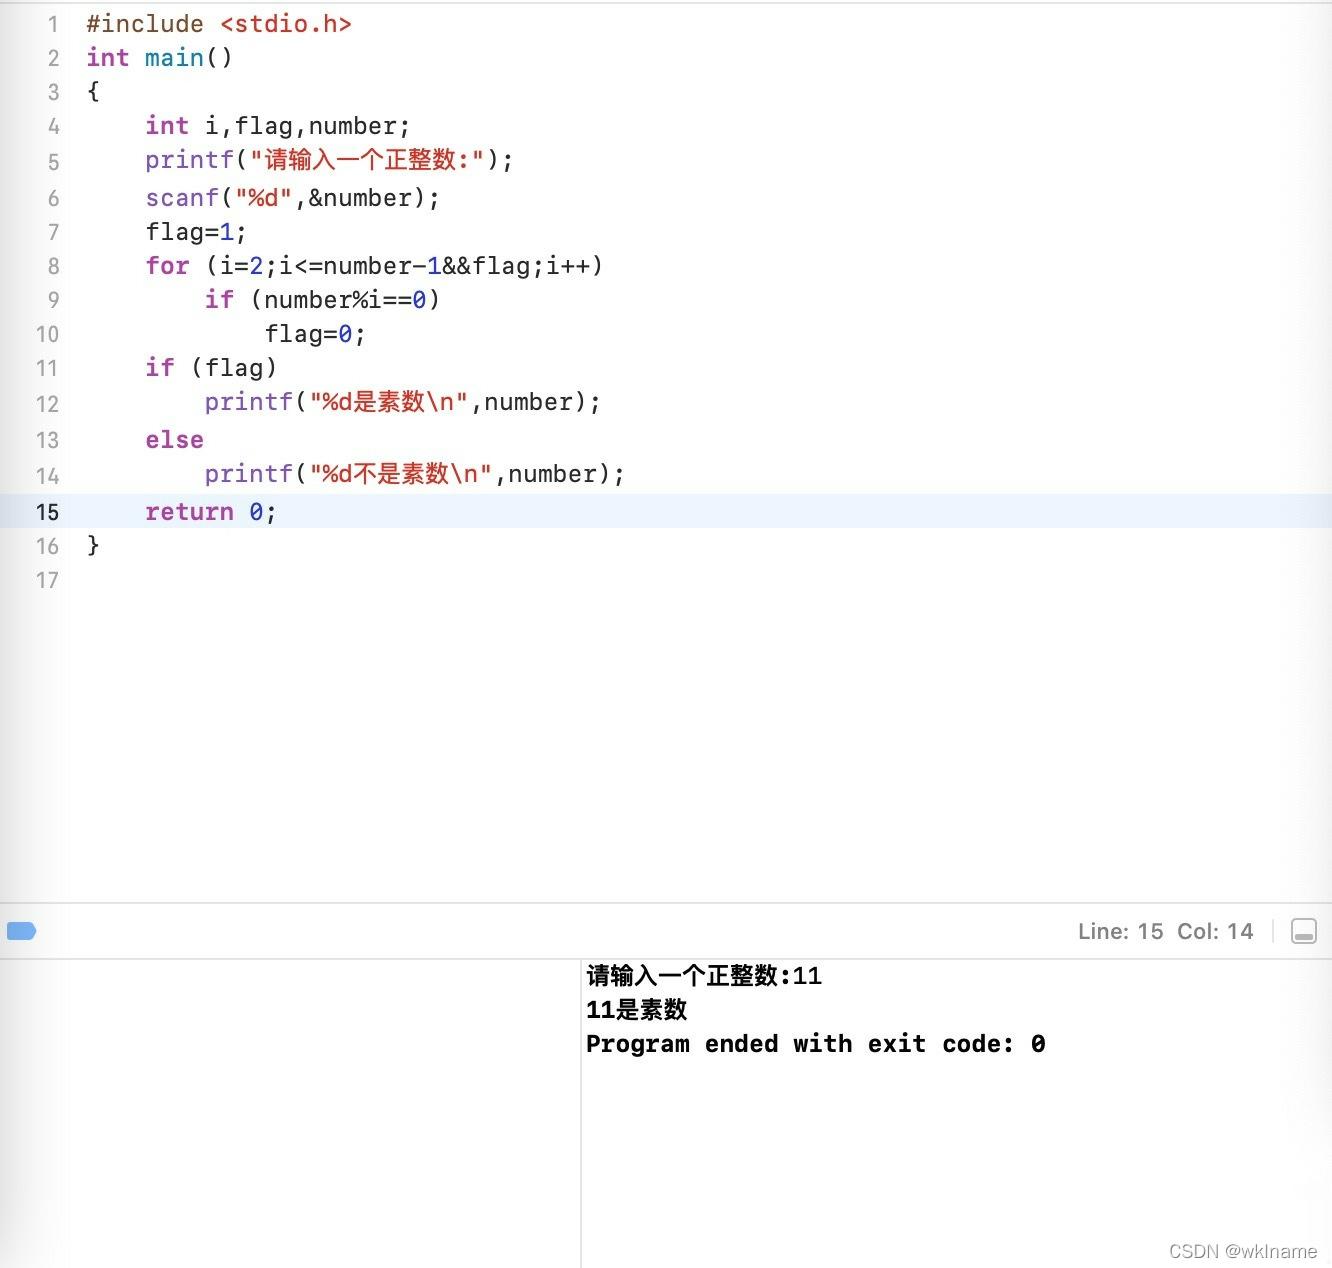
Task: Click the #include <stdio.h> line
Action: tap(219, 24)
